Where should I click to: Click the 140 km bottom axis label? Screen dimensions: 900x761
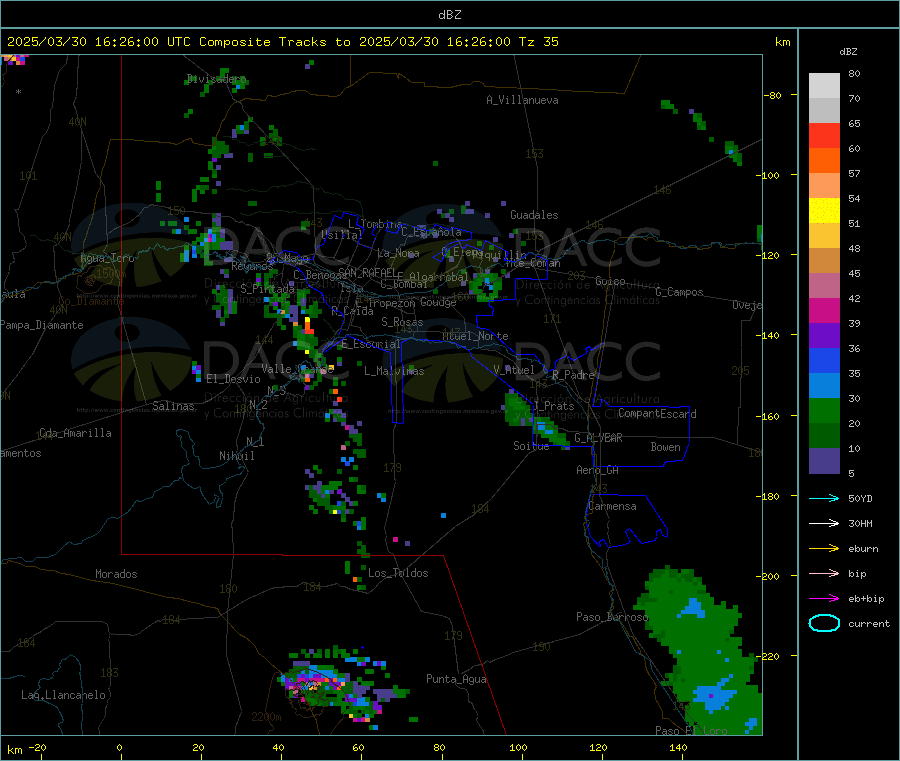678,747
